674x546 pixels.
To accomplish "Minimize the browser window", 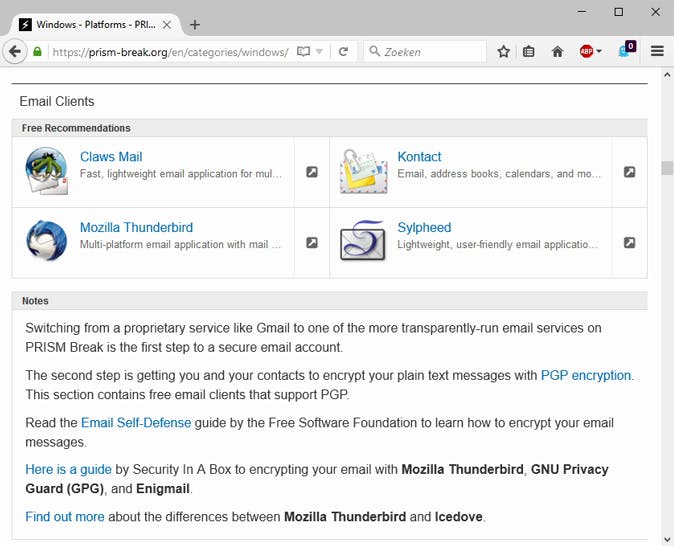I will (582, 12).
